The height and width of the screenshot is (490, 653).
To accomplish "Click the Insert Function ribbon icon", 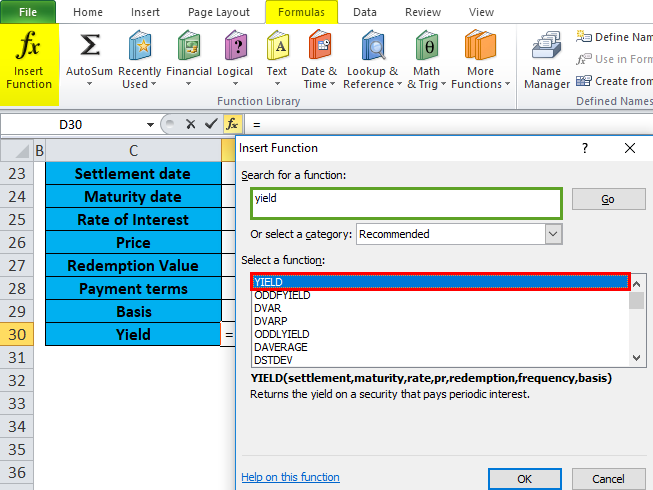I will coord(28,60).
